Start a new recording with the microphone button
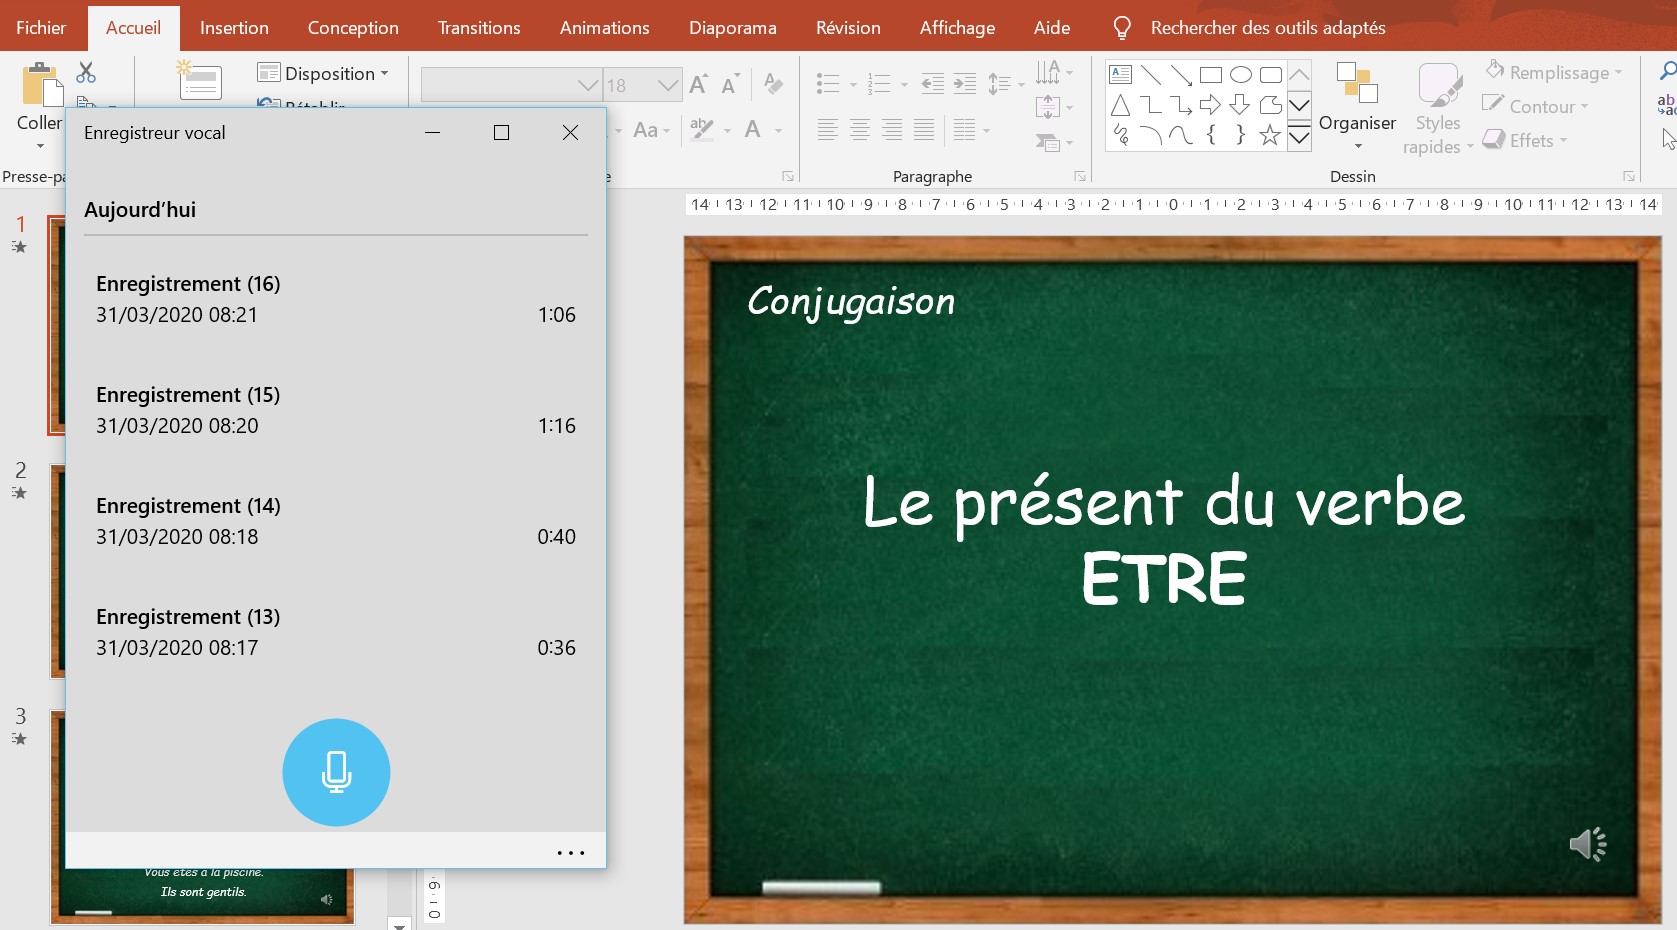 336,772
